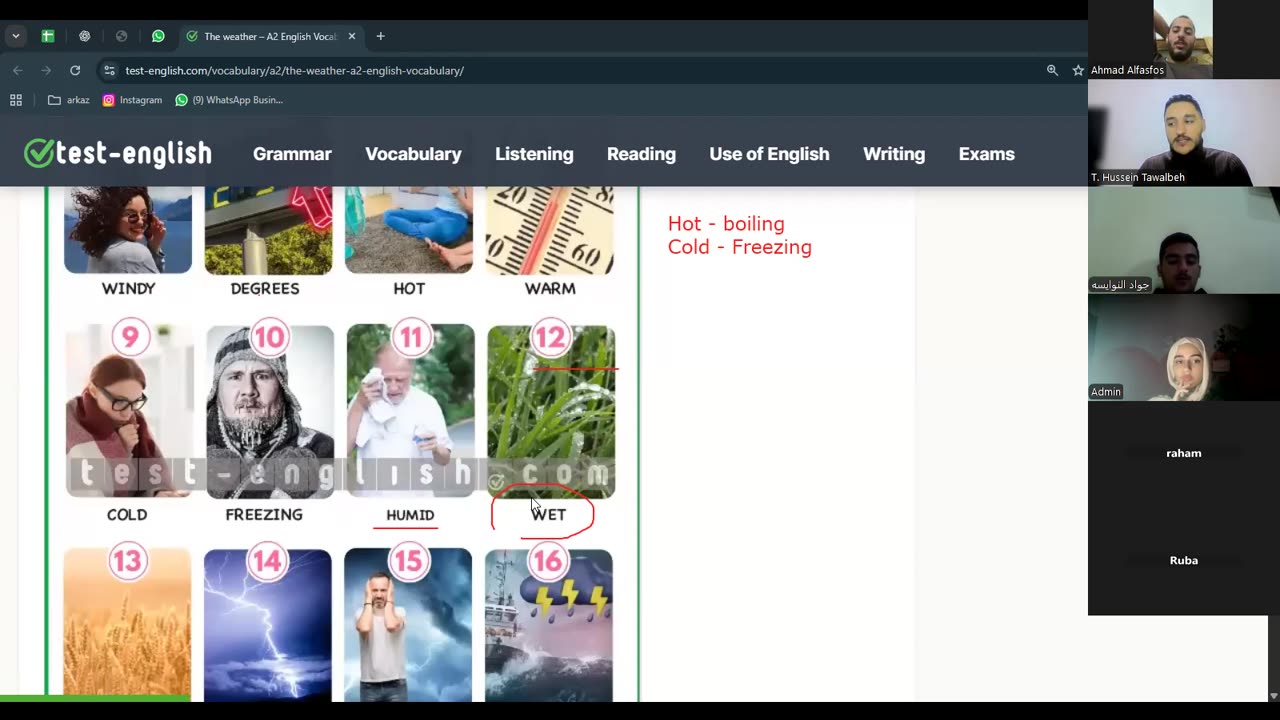Click picture 12 of wet grass
This screenshot has width=1280, height=720.
(551, 410)
